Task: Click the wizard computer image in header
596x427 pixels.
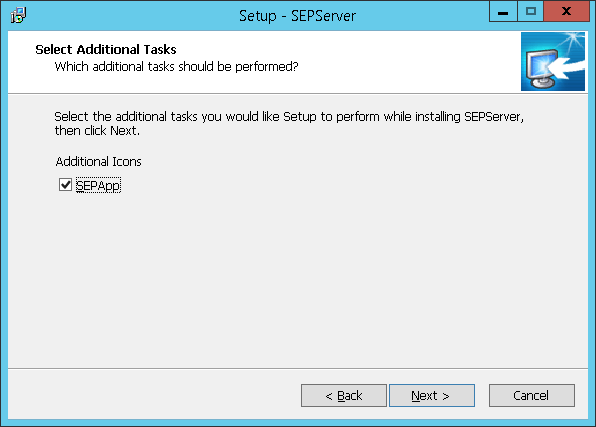Action: (553, 62)
